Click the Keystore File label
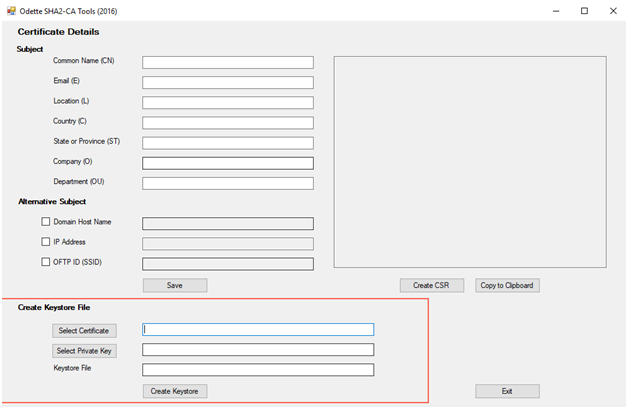Image resolution: width=628 pixels, height=409 pixels. click(72, 368)
